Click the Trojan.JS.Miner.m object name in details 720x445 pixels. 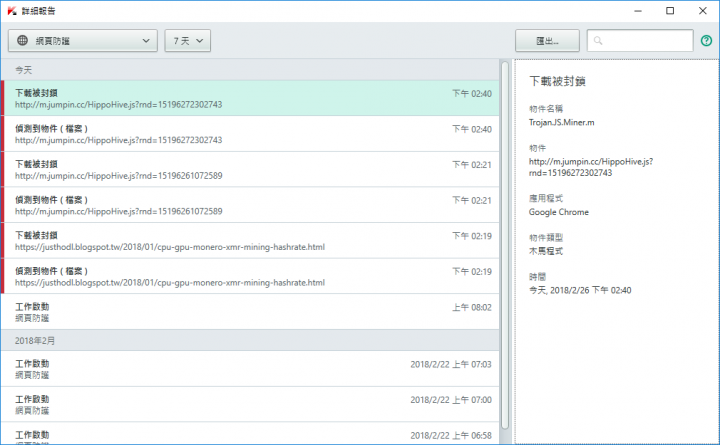click(561, 123)
